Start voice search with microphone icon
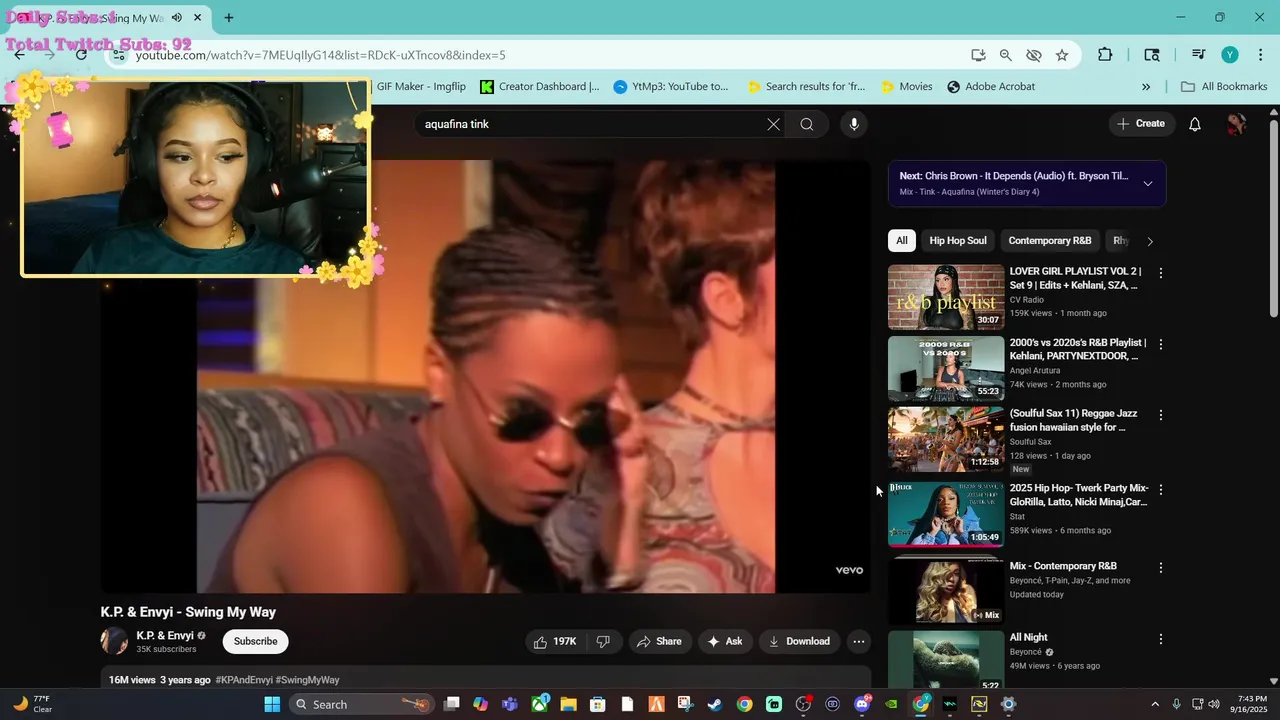Image resolution: width=1280 pixels, height=720 pixels. (x=853, y=124)
